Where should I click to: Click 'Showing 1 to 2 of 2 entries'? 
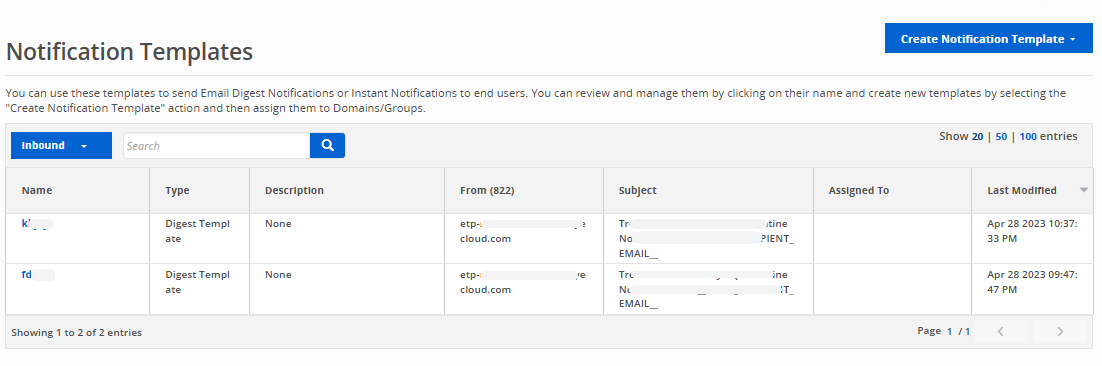[x=76, y=332]
